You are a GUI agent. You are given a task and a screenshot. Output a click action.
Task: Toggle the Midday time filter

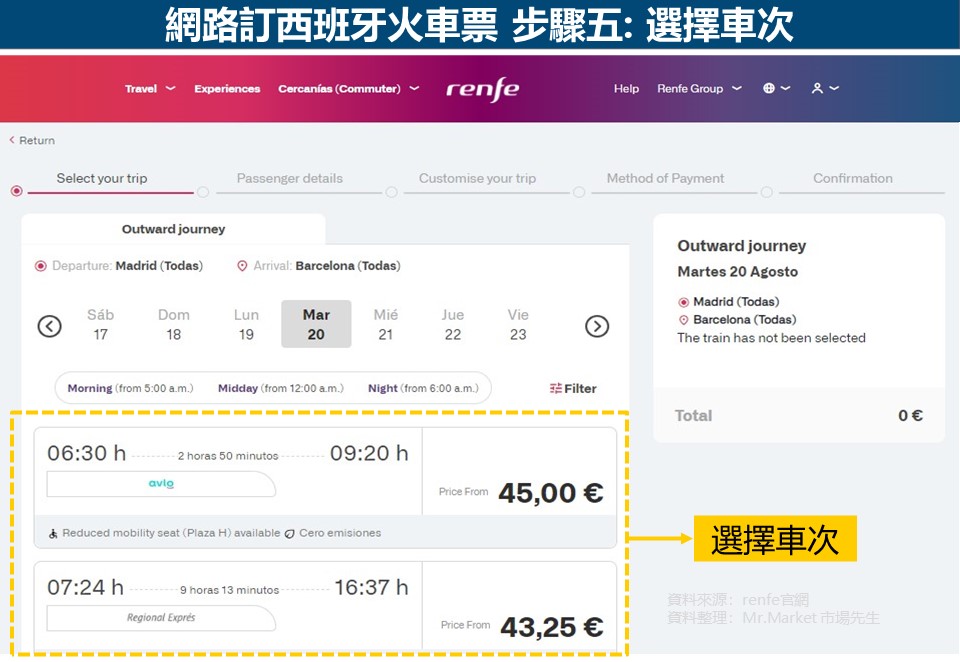tap(280, 389)
